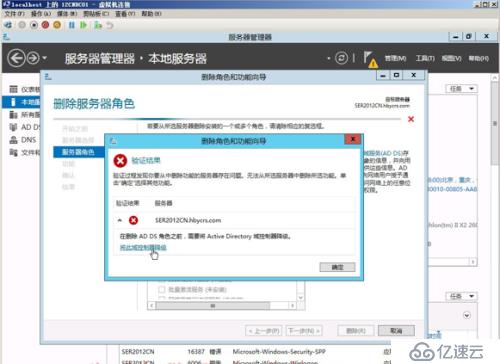Go back in Server Manager
Viewport: 500px width, 364px height.
click(x=16, y=58)
